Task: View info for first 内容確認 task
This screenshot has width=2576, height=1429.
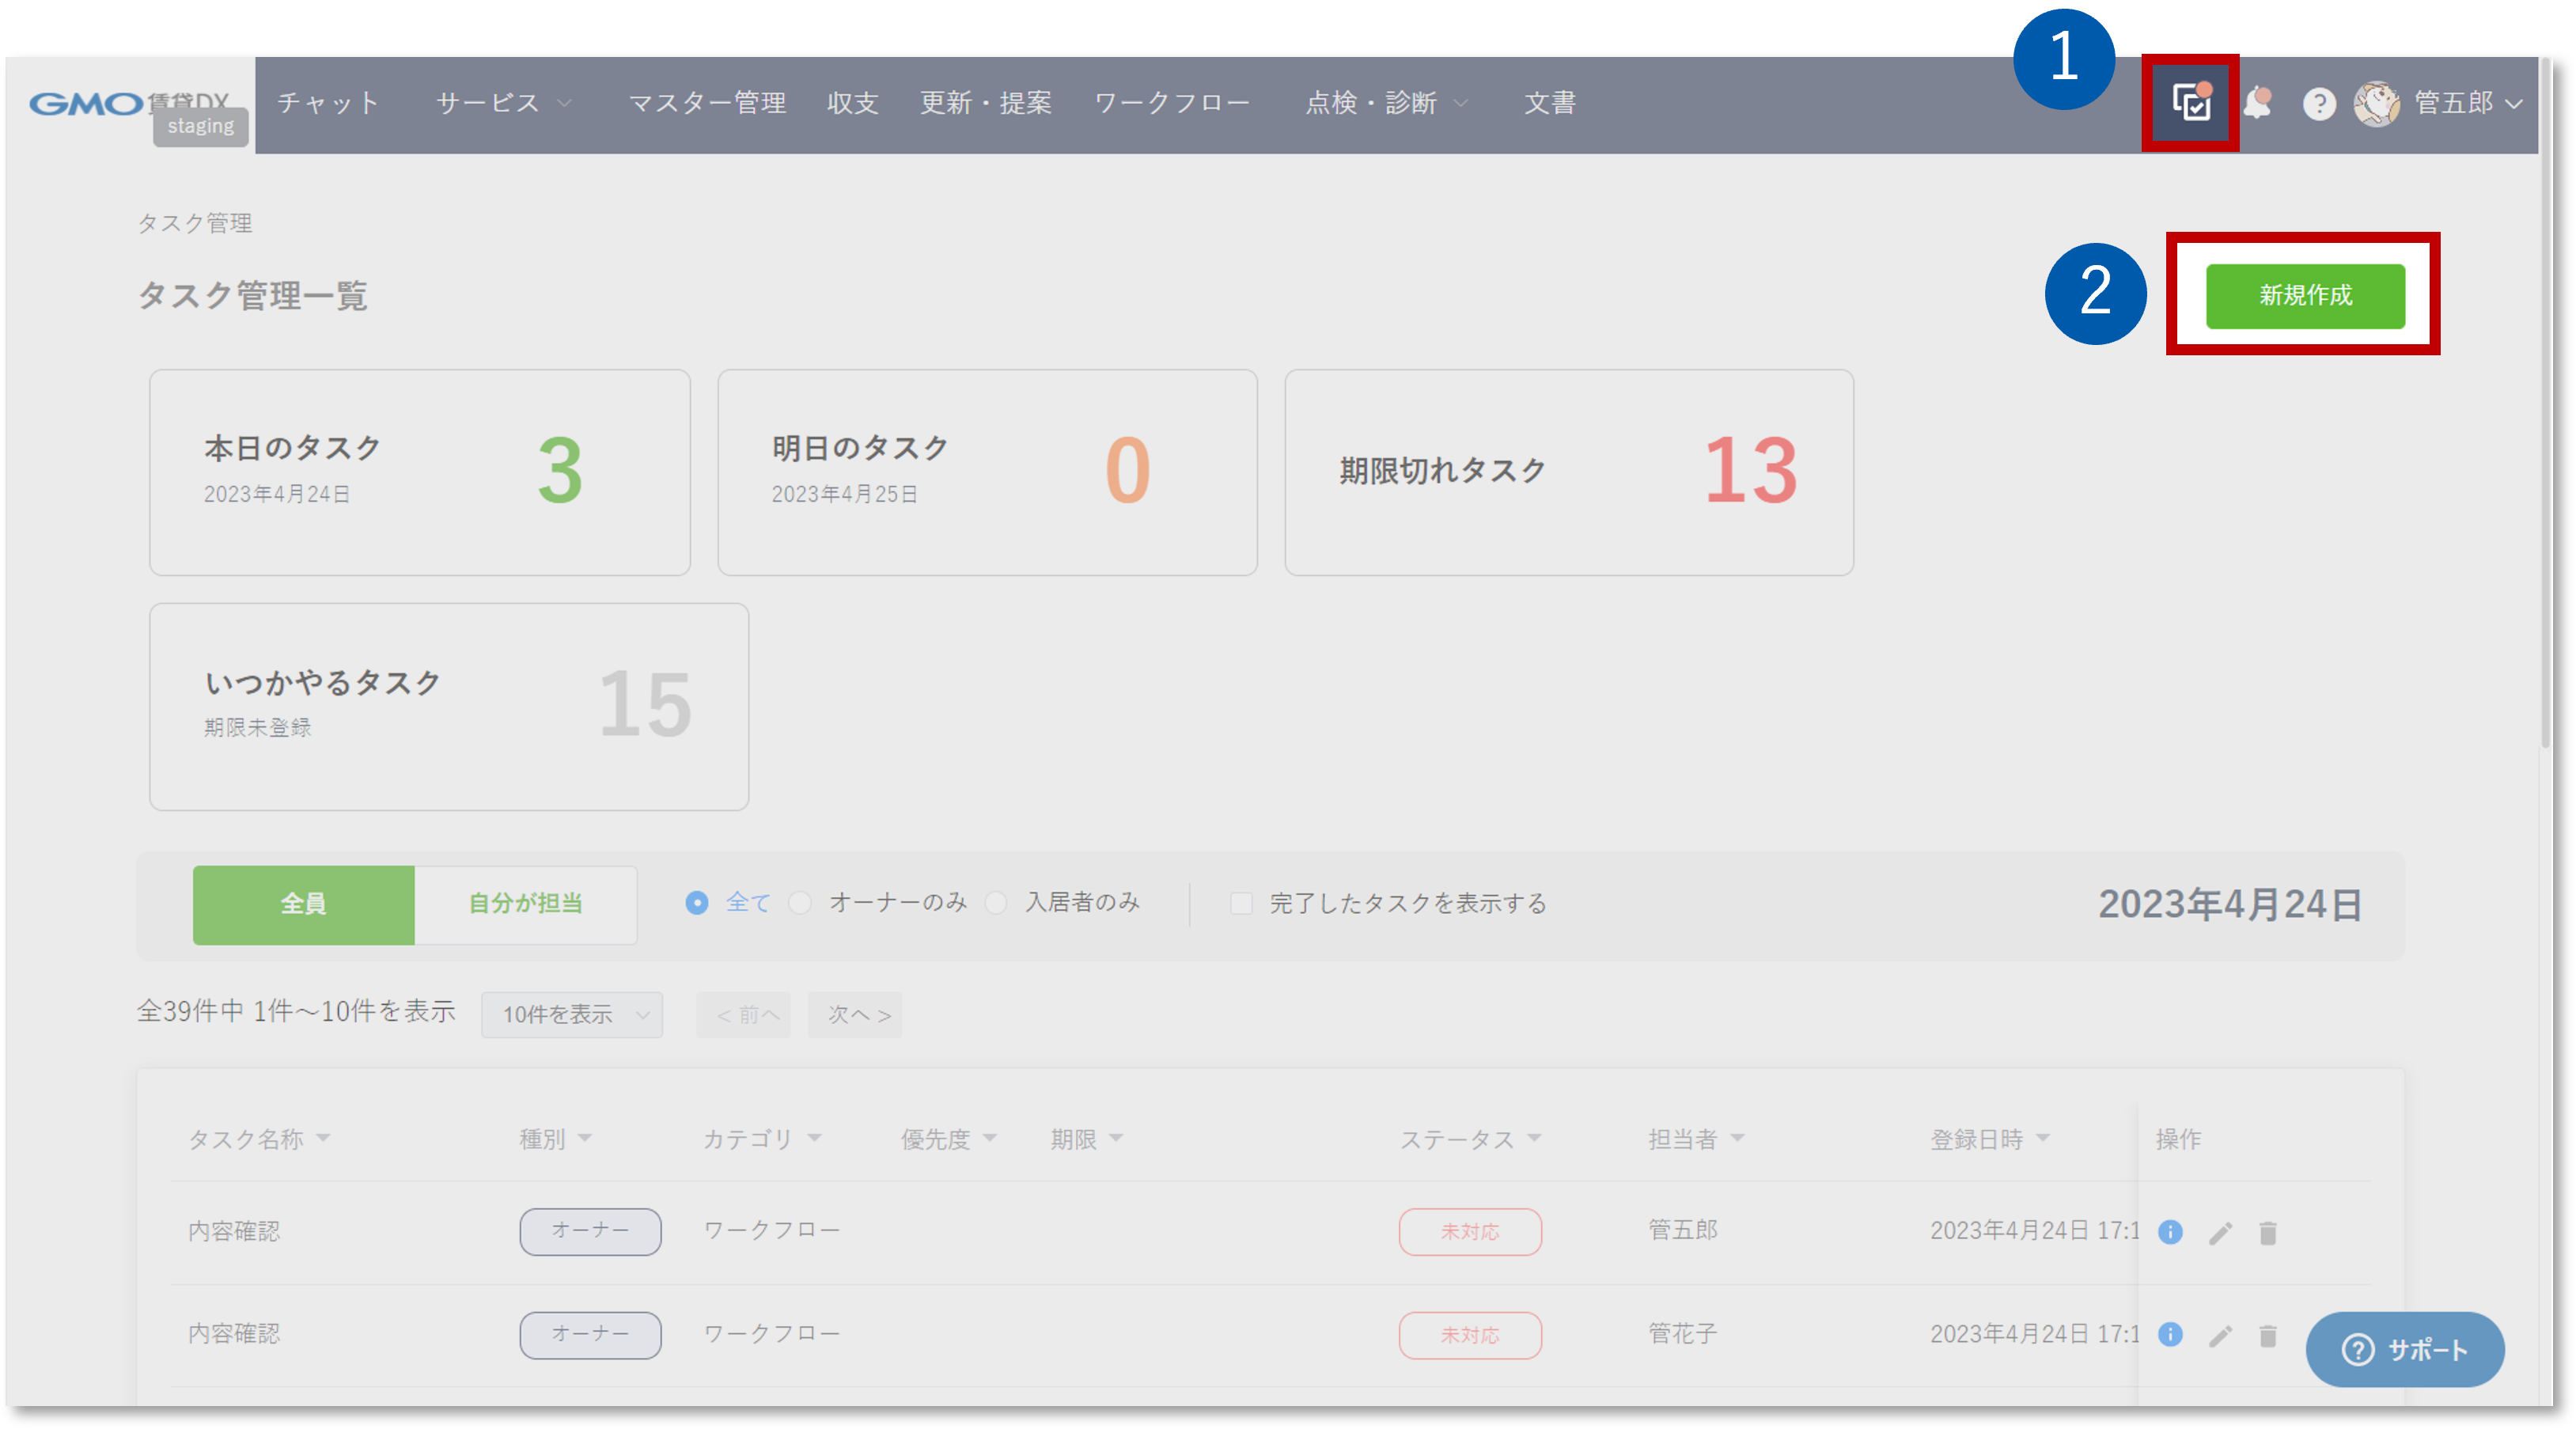Action: [2170, 1232]
